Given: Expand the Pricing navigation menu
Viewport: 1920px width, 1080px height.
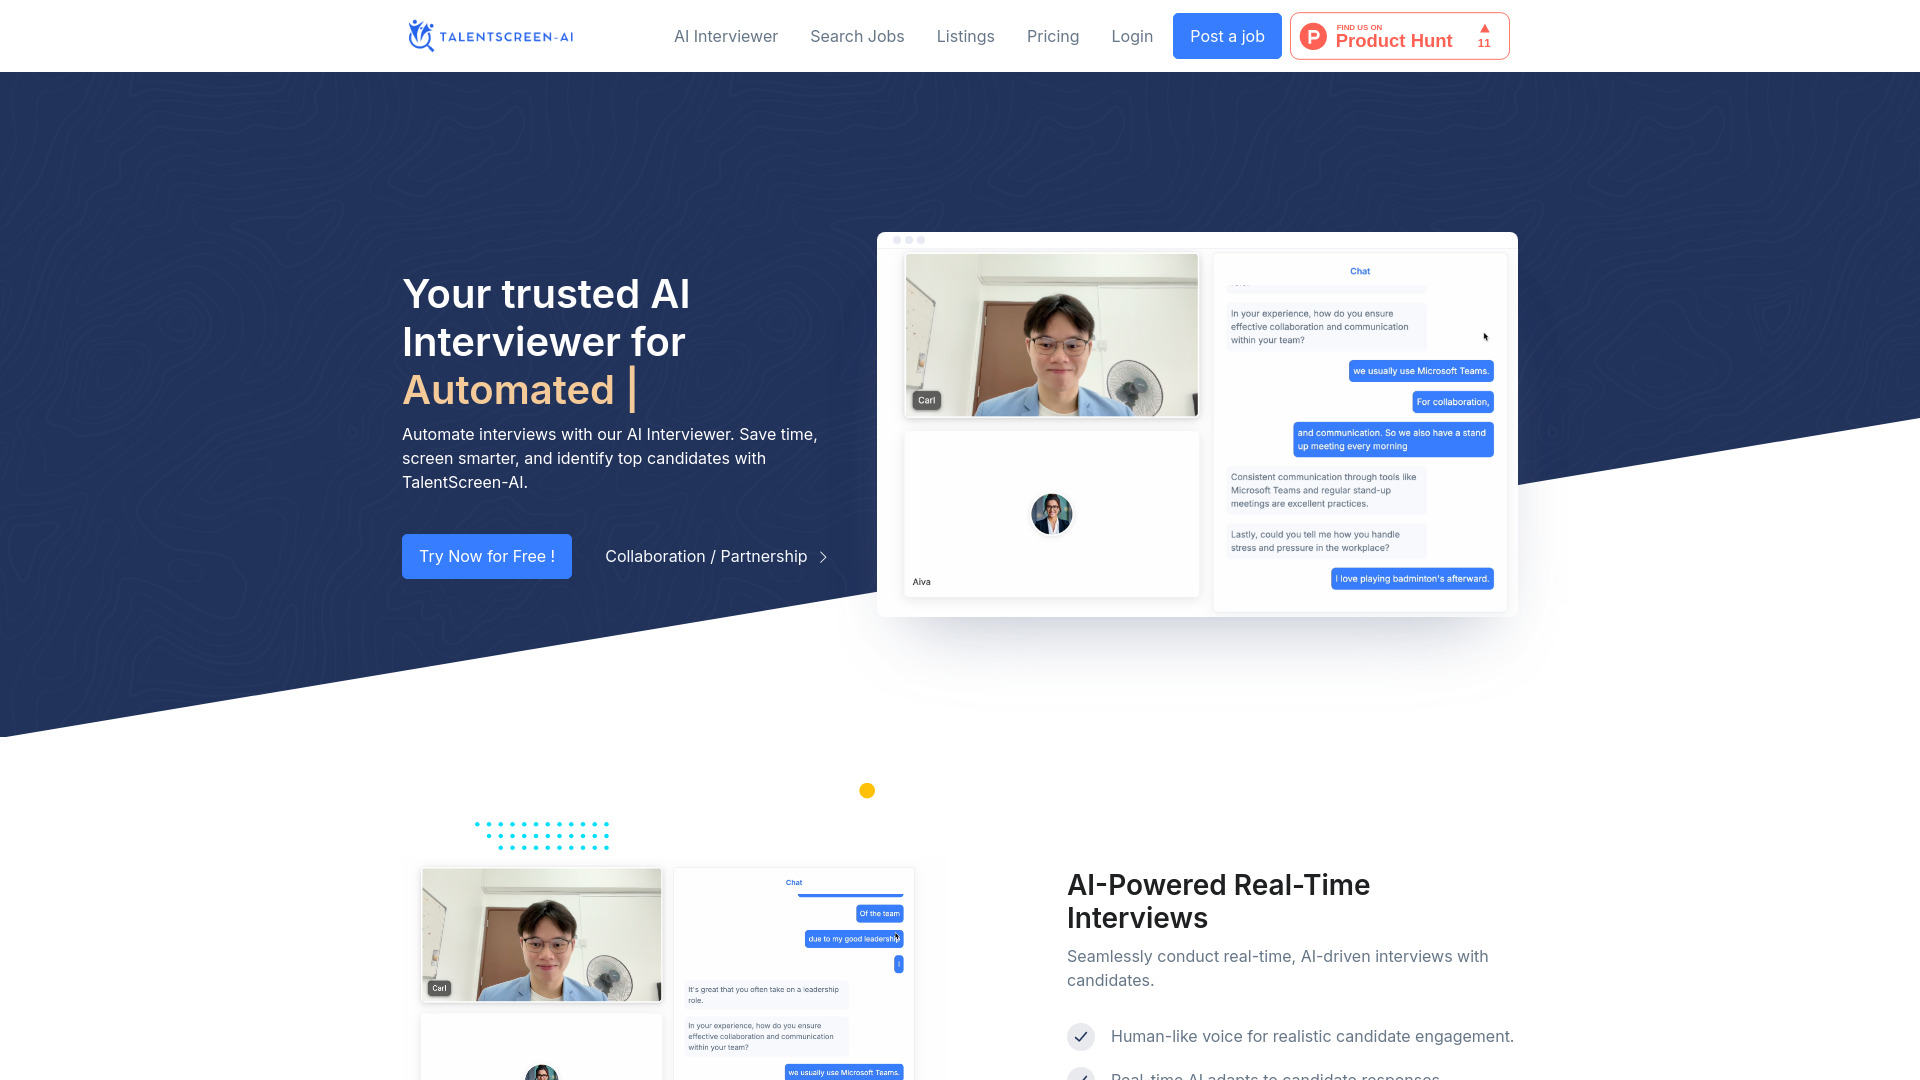Looking at the screenshot, I should (x=1052, y=36).
